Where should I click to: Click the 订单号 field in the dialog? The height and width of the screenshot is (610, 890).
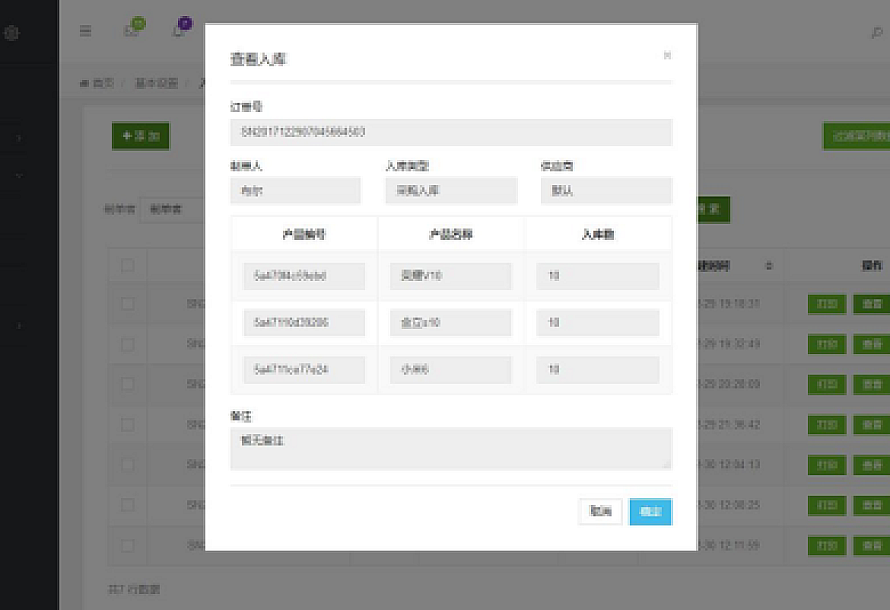tap(450, 132)
